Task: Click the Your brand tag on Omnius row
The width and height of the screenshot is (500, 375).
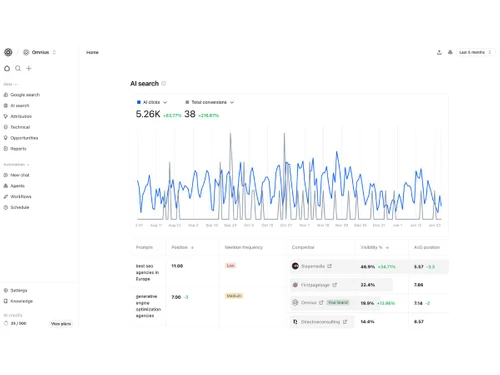Action: tap(338, 303)
